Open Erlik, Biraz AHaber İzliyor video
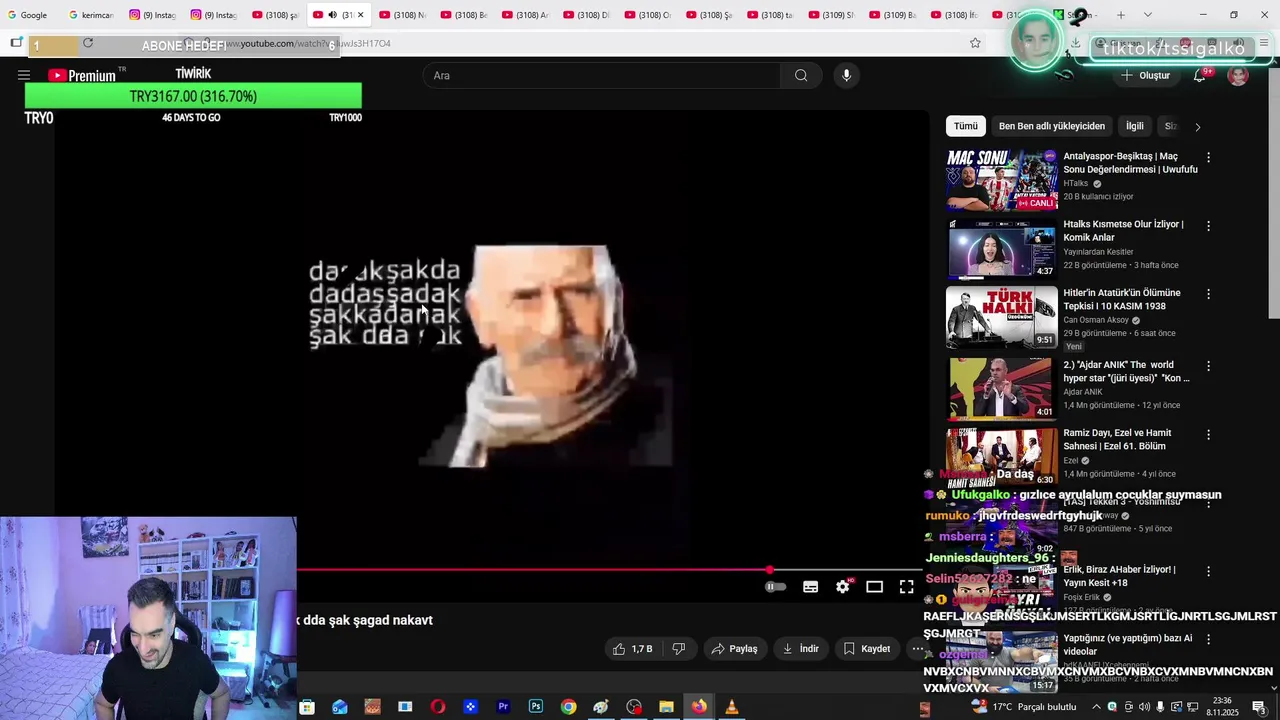Viewport: 1280px width, 720px height. coord(1119,576)
